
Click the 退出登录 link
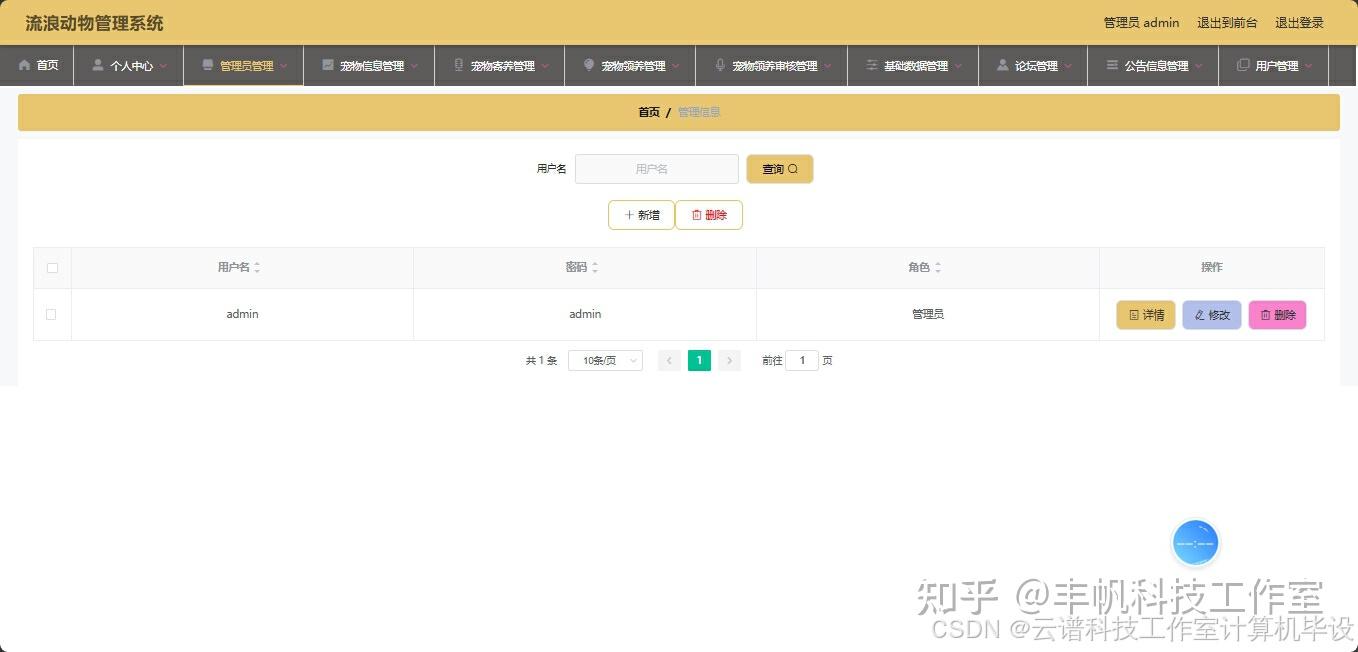click(x=1299, y=23)
